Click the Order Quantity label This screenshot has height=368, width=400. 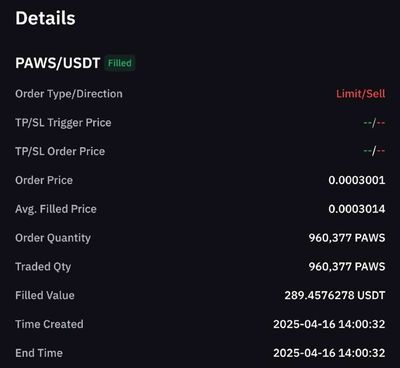(x=53, y=238)
